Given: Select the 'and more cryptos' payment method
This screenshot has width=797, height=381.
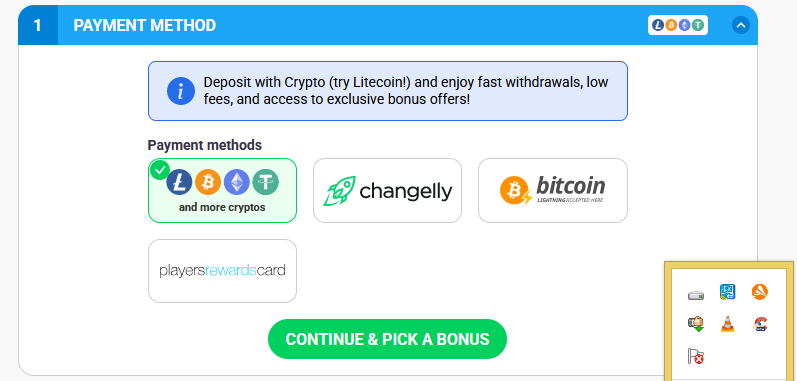Looking at the screenshot, I should tap(222, 190).
